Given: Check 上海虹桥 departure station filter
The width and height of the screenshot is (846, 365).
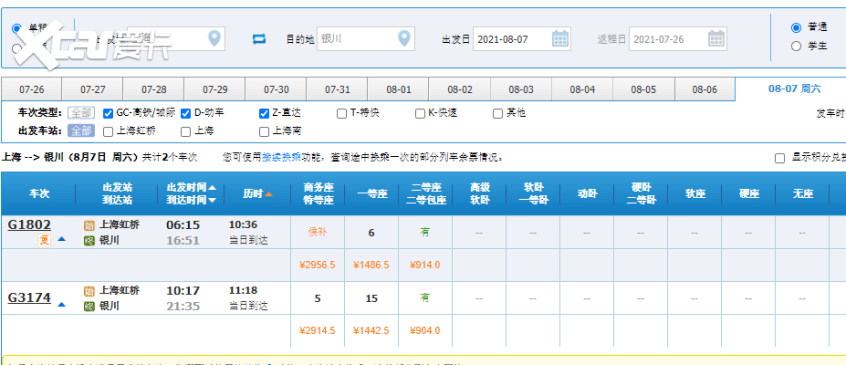Looking at the screenshot, I should click(x=108, y=132).
